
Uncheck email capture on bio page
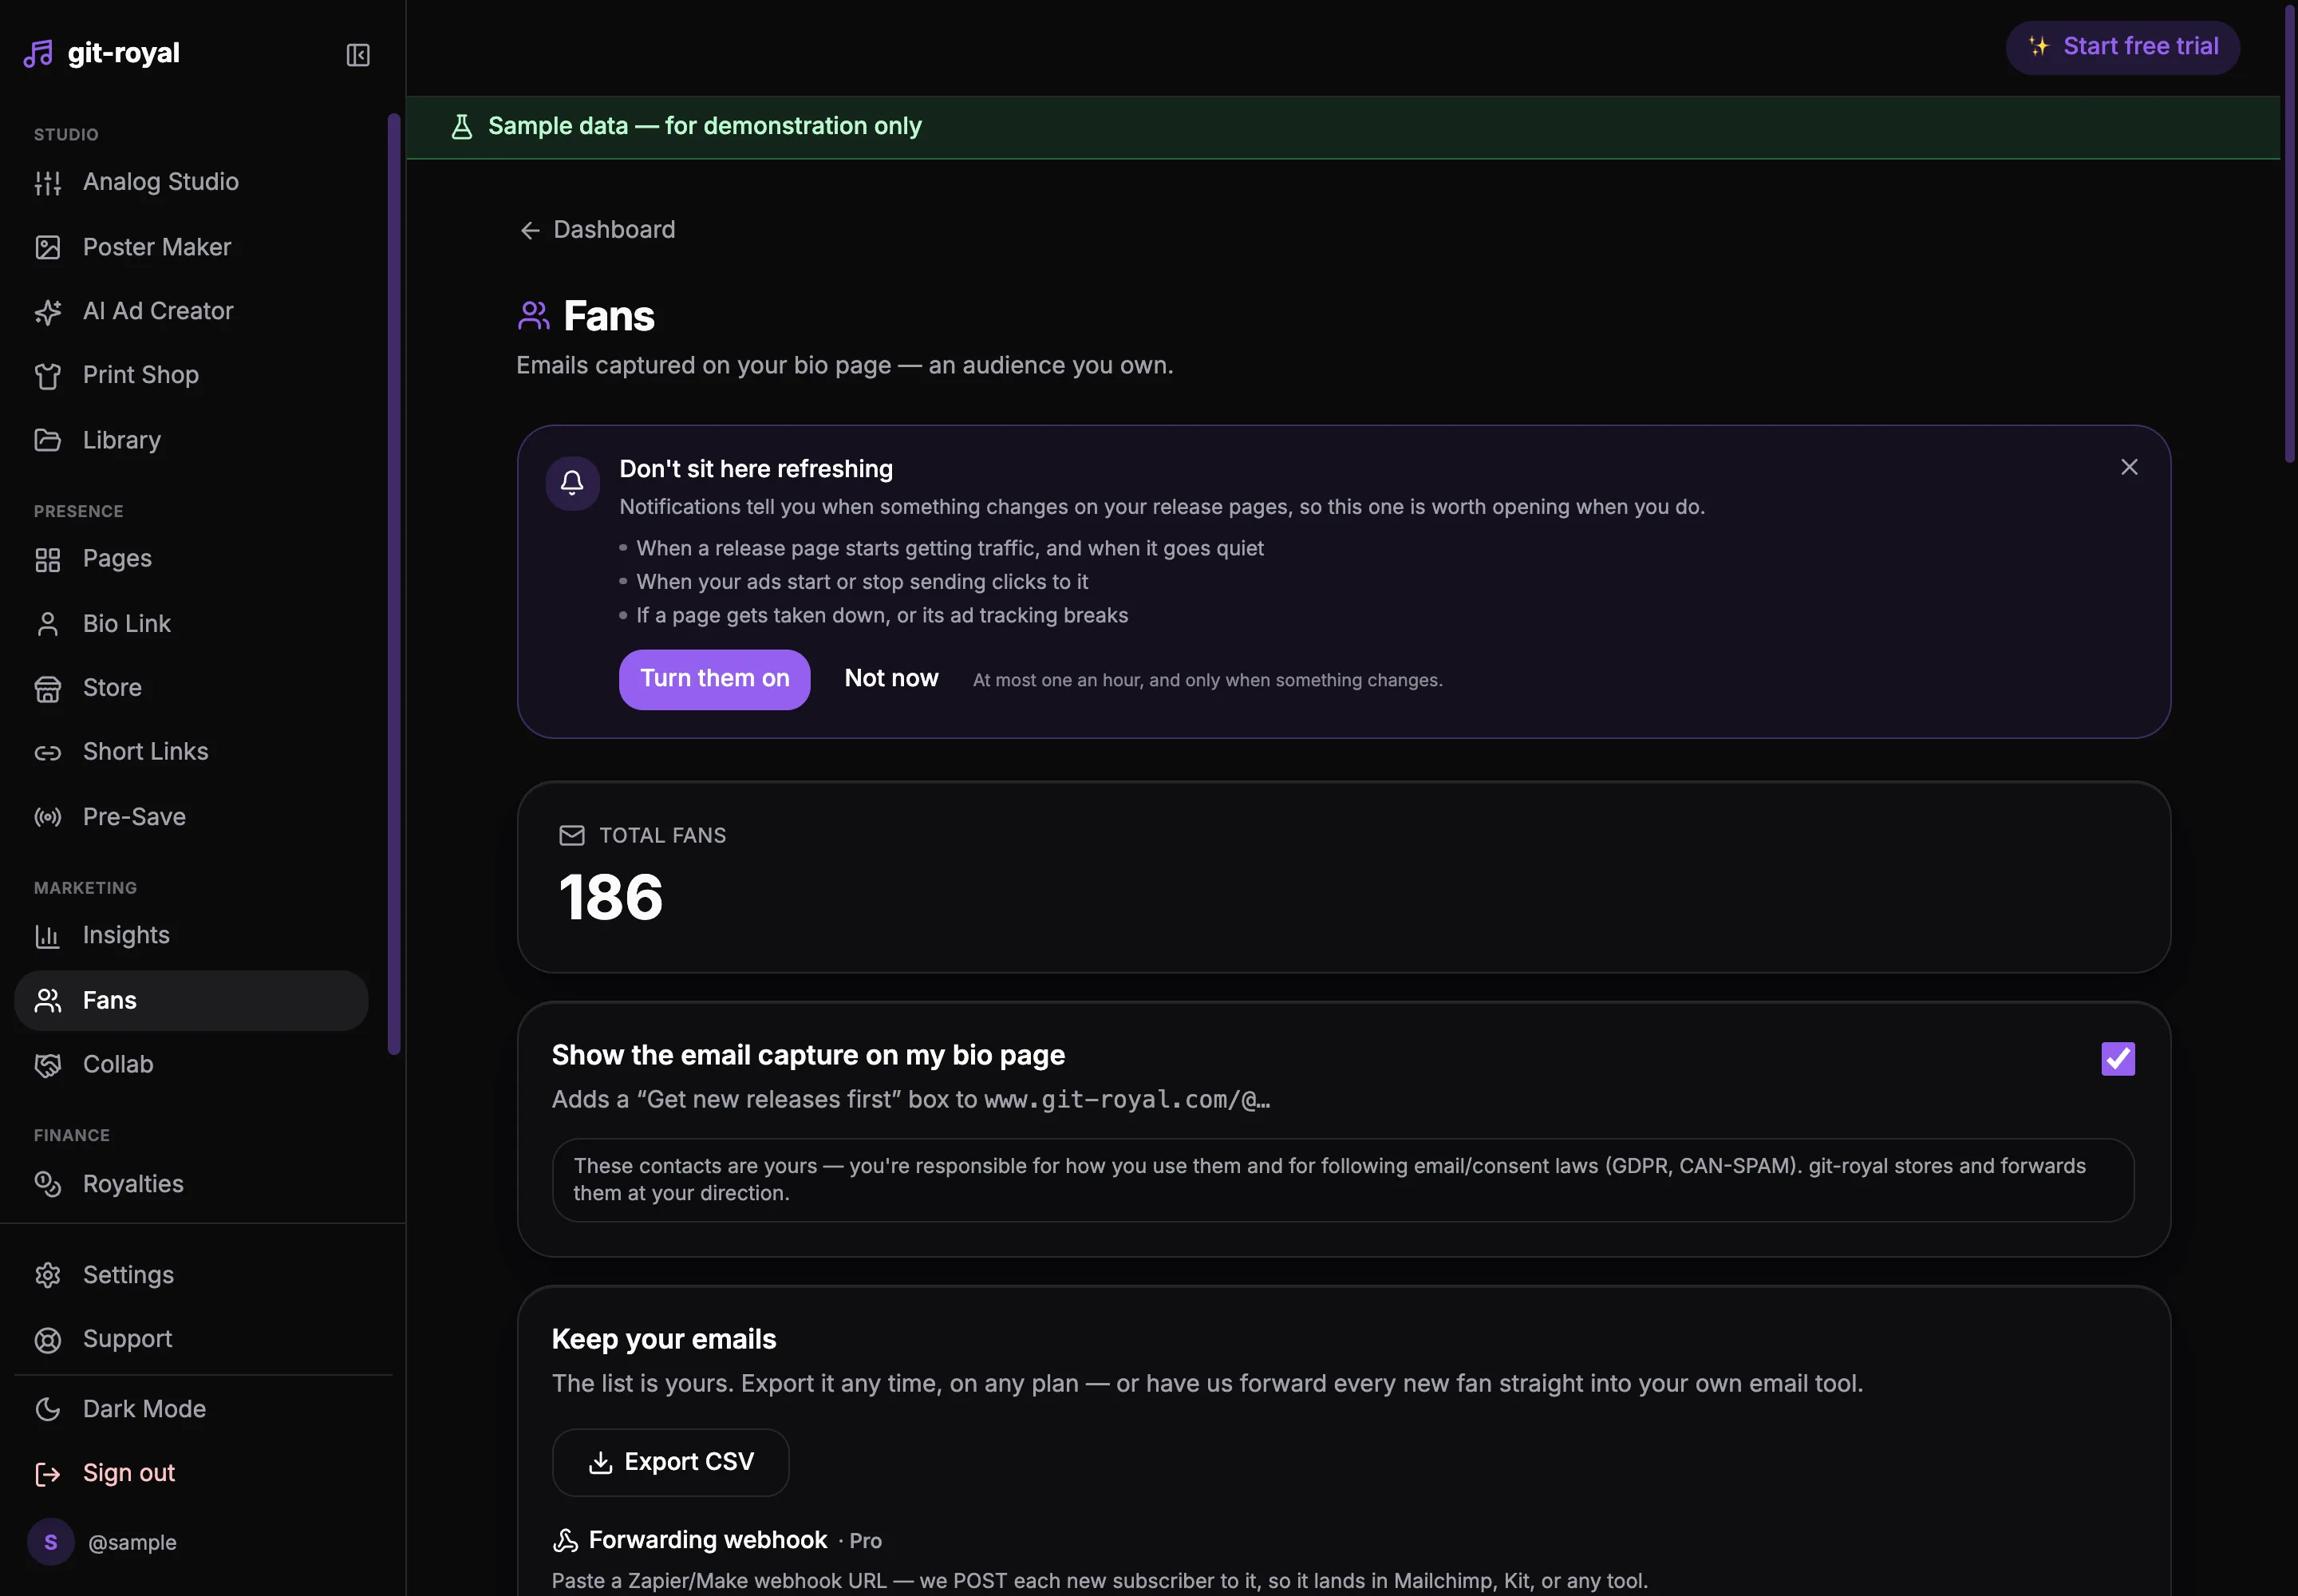[2118, 1059]
